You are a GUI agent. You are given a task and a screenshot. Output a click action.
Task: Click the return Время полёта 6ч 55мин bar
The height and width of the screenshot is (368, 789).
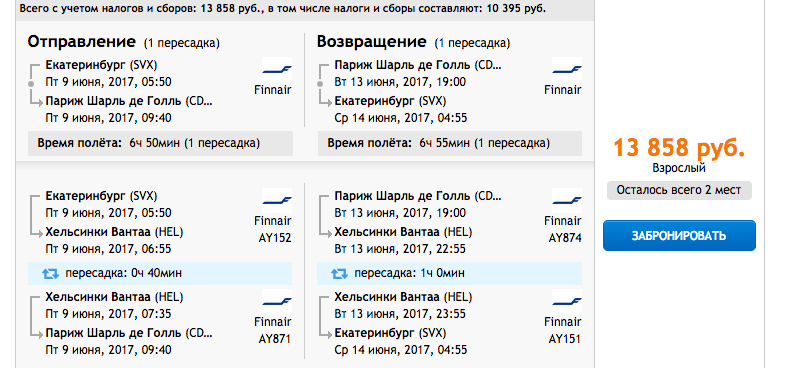coord(450,143)
